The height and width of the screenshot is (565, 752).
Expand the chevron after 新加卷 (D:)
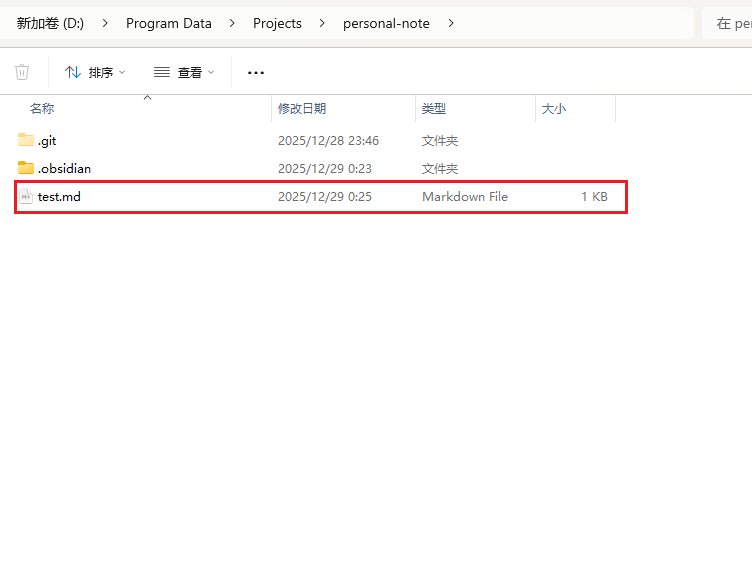coord(105,23)
